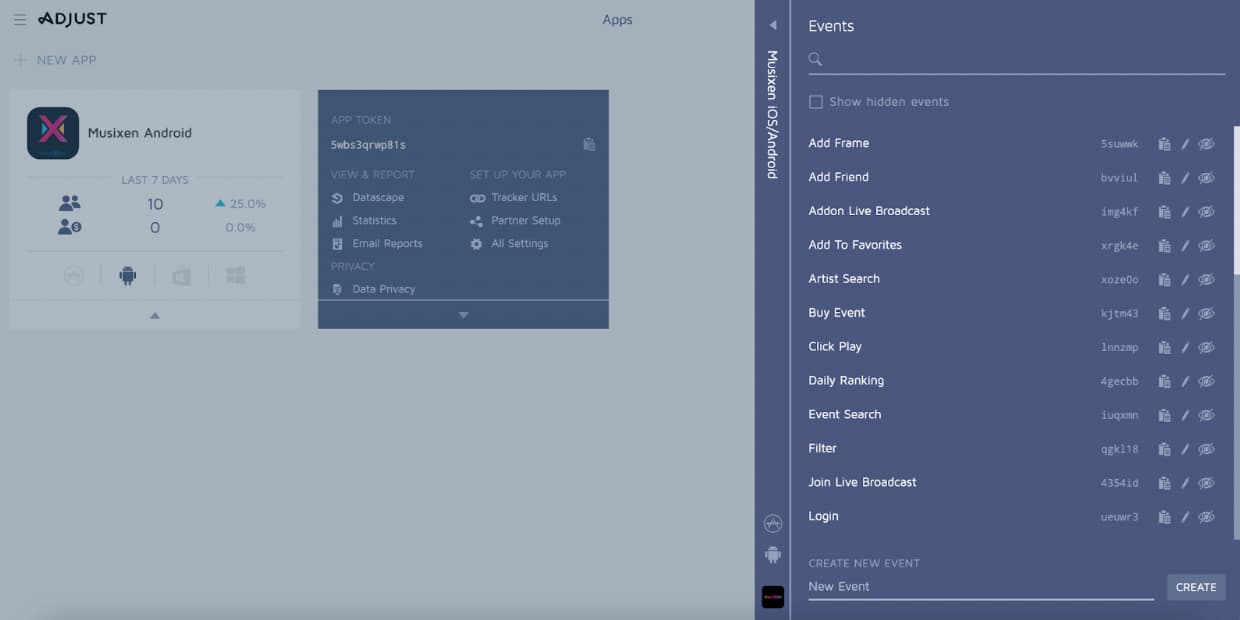Open All Settings

510,244
